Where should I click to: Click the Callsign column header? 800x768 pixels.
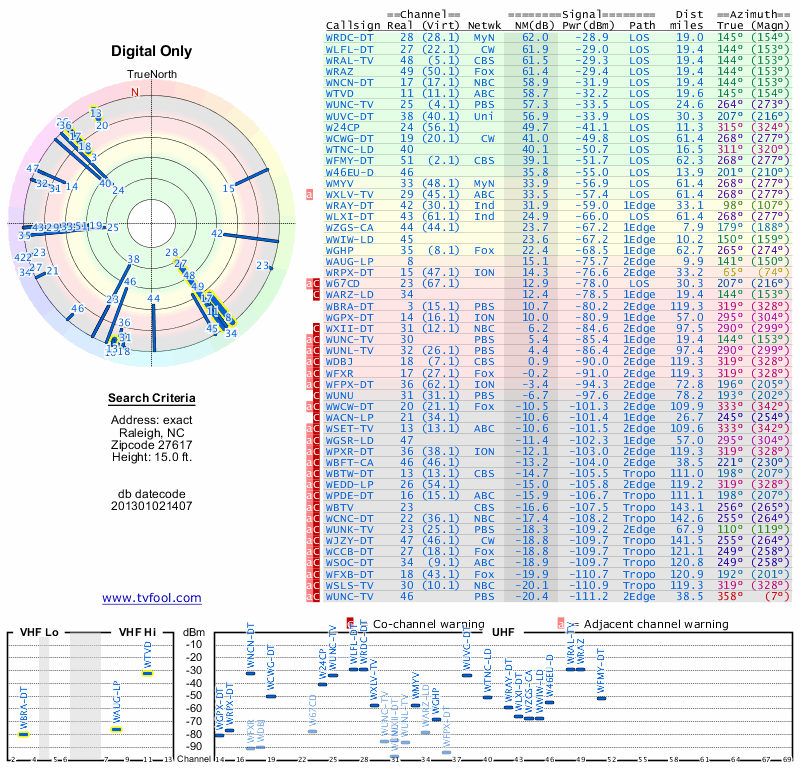click(353, 25)
